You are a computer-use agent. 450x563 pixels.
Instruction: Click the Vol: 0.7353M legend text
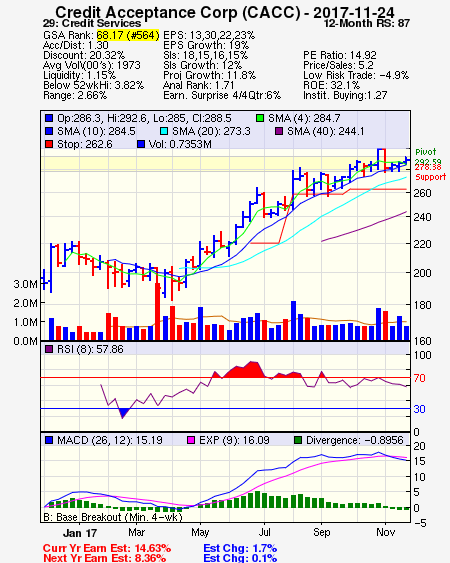tap(180, 144)
